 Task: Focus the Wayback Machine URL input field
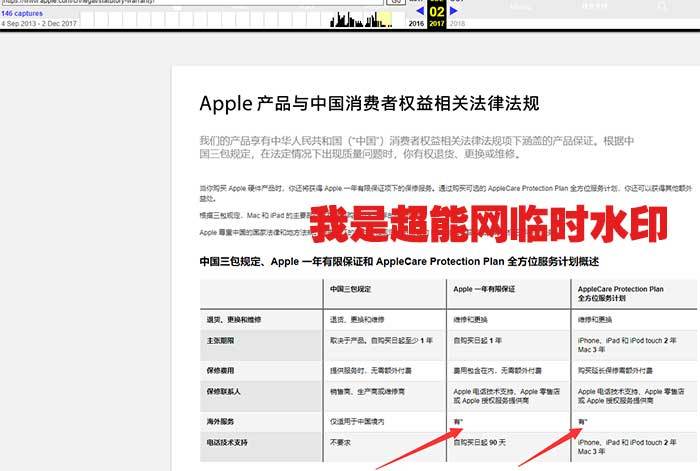(192, 2)
